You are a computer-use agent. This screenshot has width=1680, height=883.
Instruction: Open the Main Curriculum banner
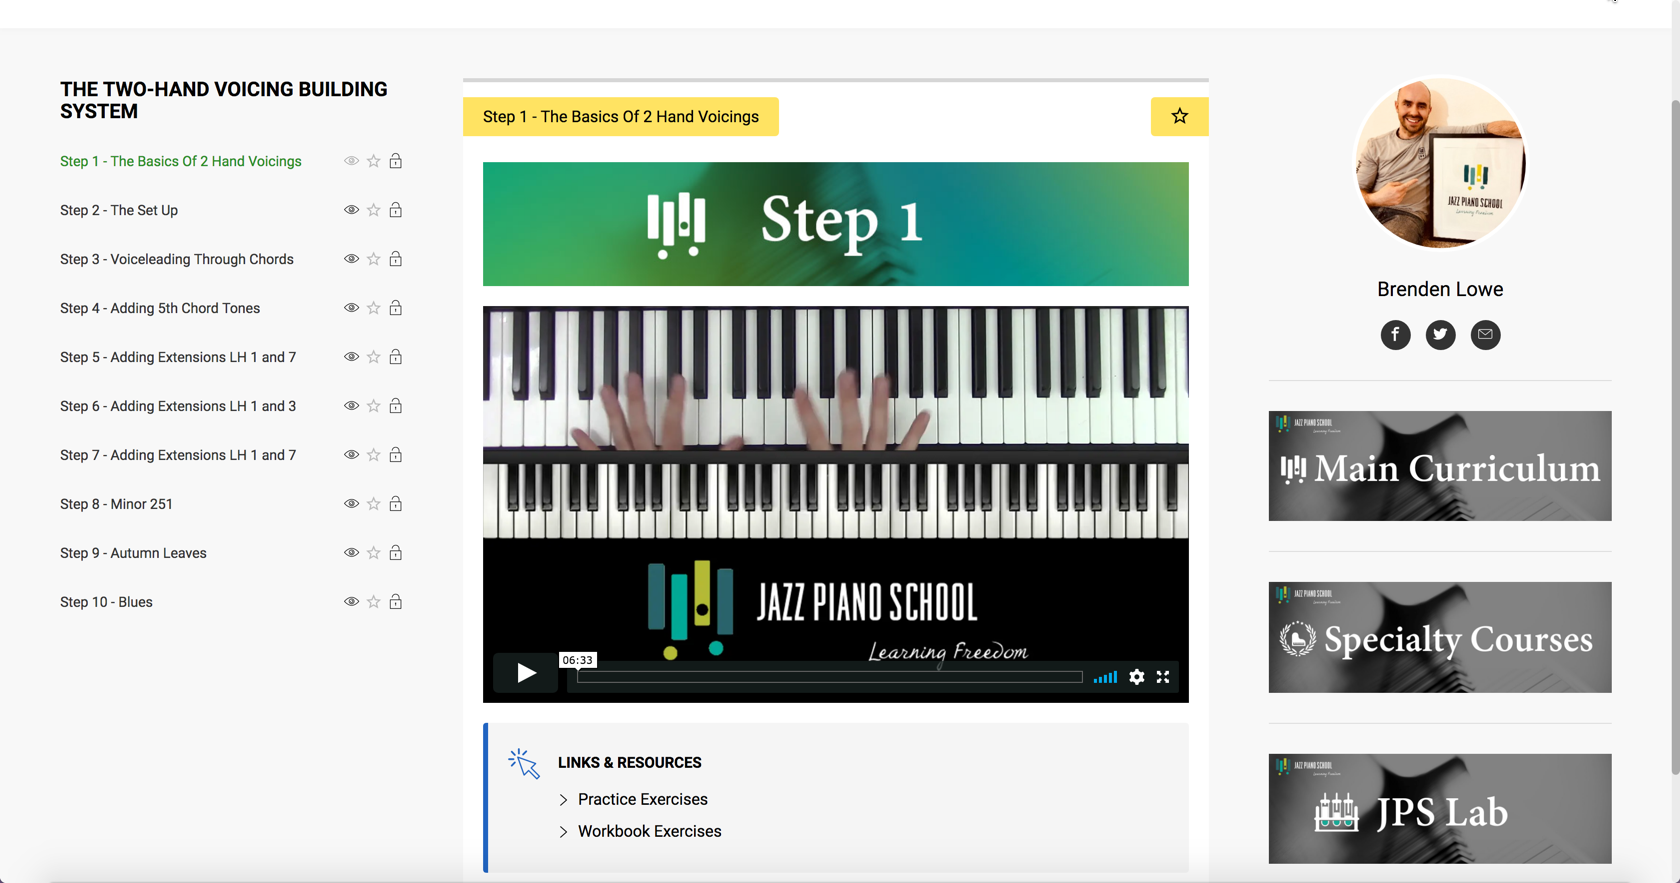[1439, 466]
